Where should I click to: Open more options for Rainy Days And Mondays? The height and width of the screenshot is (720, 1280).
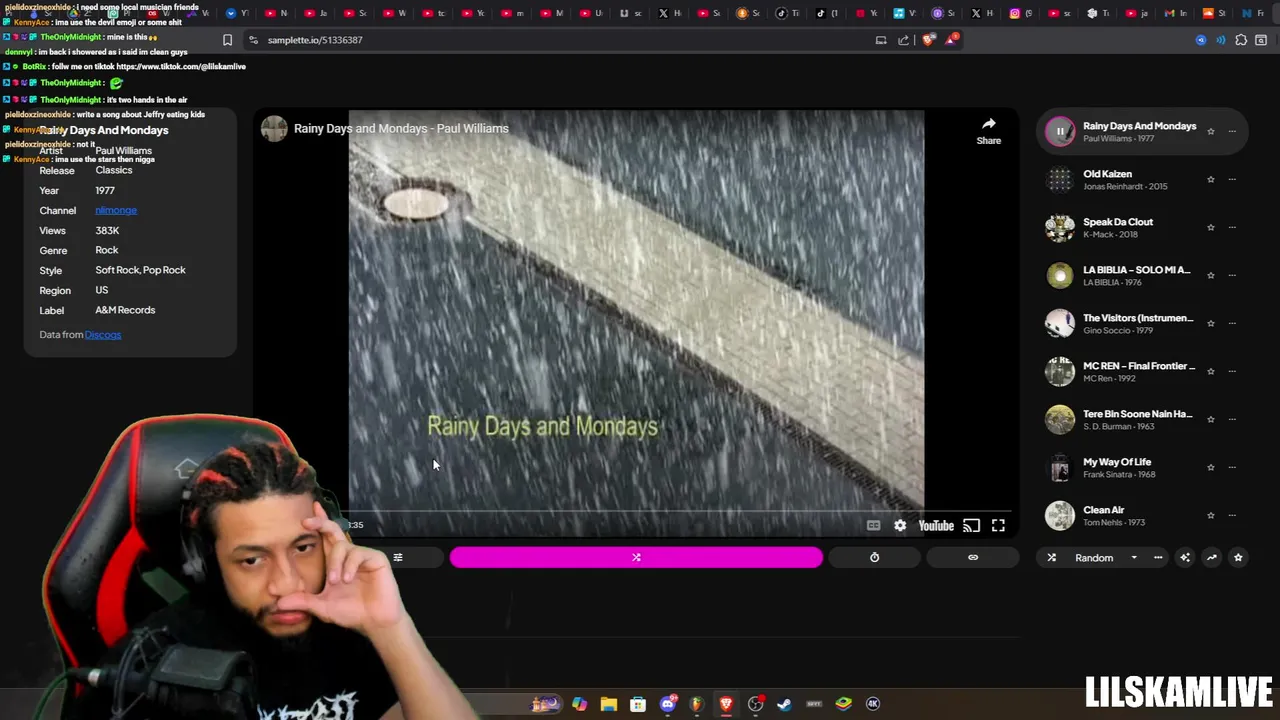1232,131
